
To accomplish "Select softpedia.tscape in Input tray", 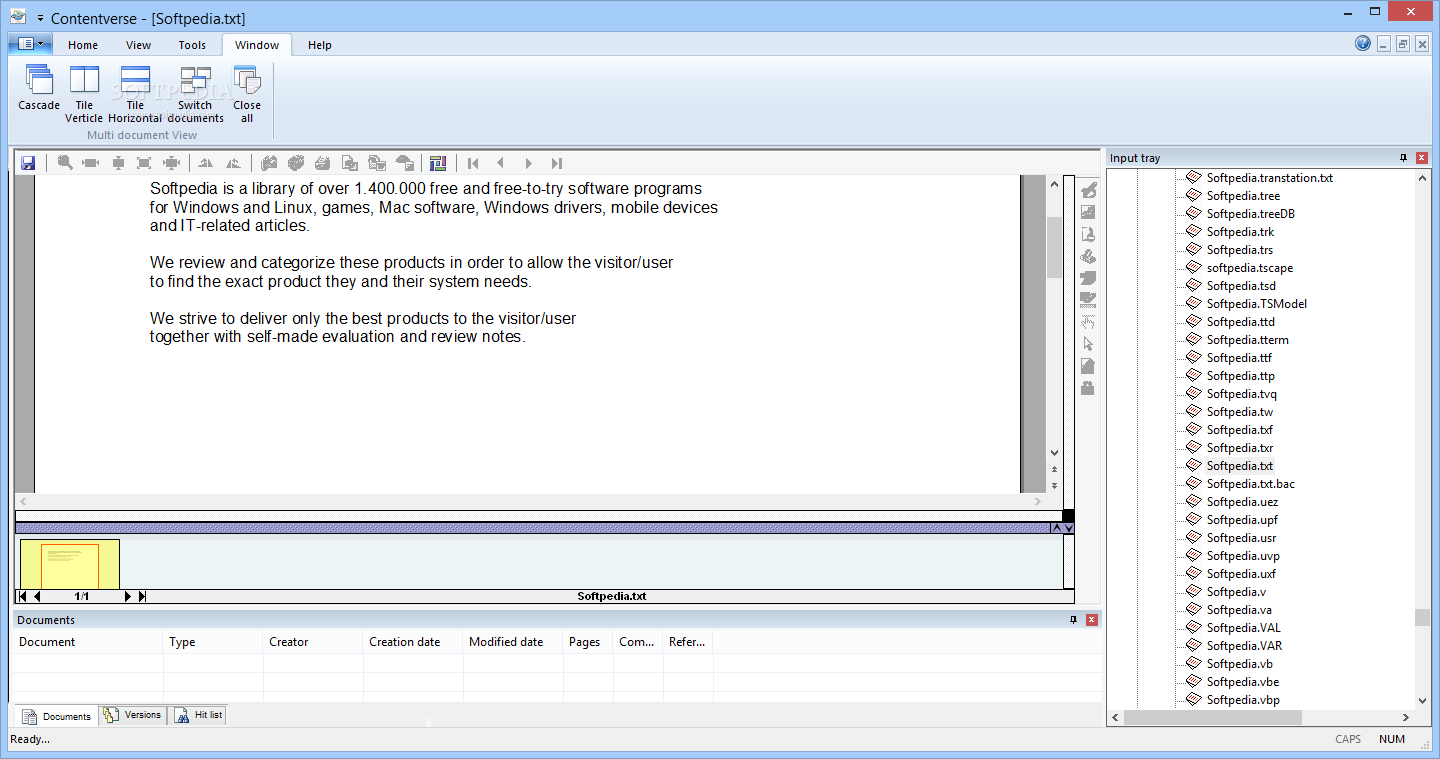I will 1249,268.
